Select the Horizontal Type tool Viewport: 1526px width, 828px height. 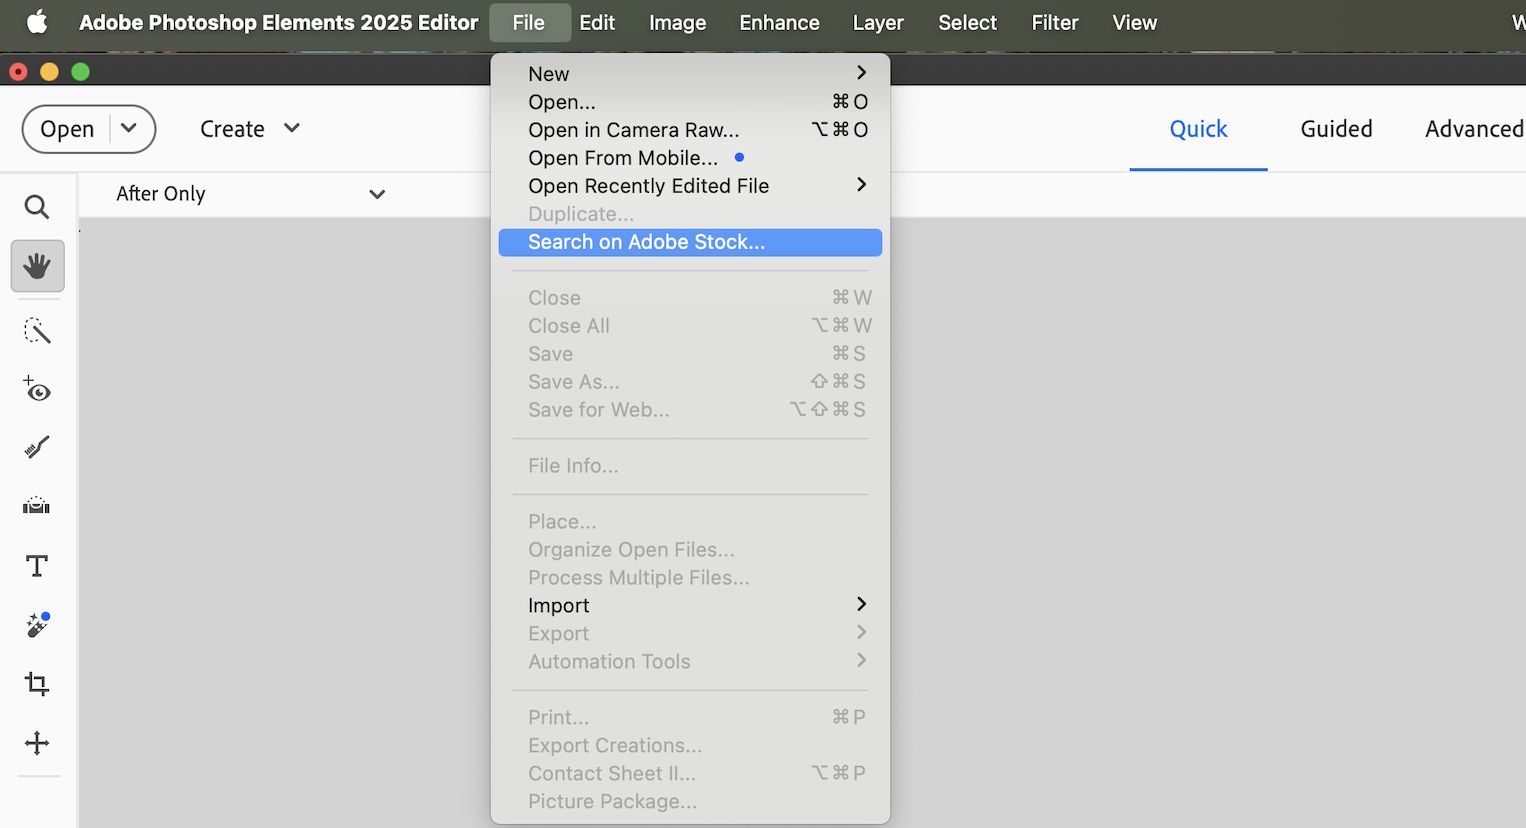point(37,565)
